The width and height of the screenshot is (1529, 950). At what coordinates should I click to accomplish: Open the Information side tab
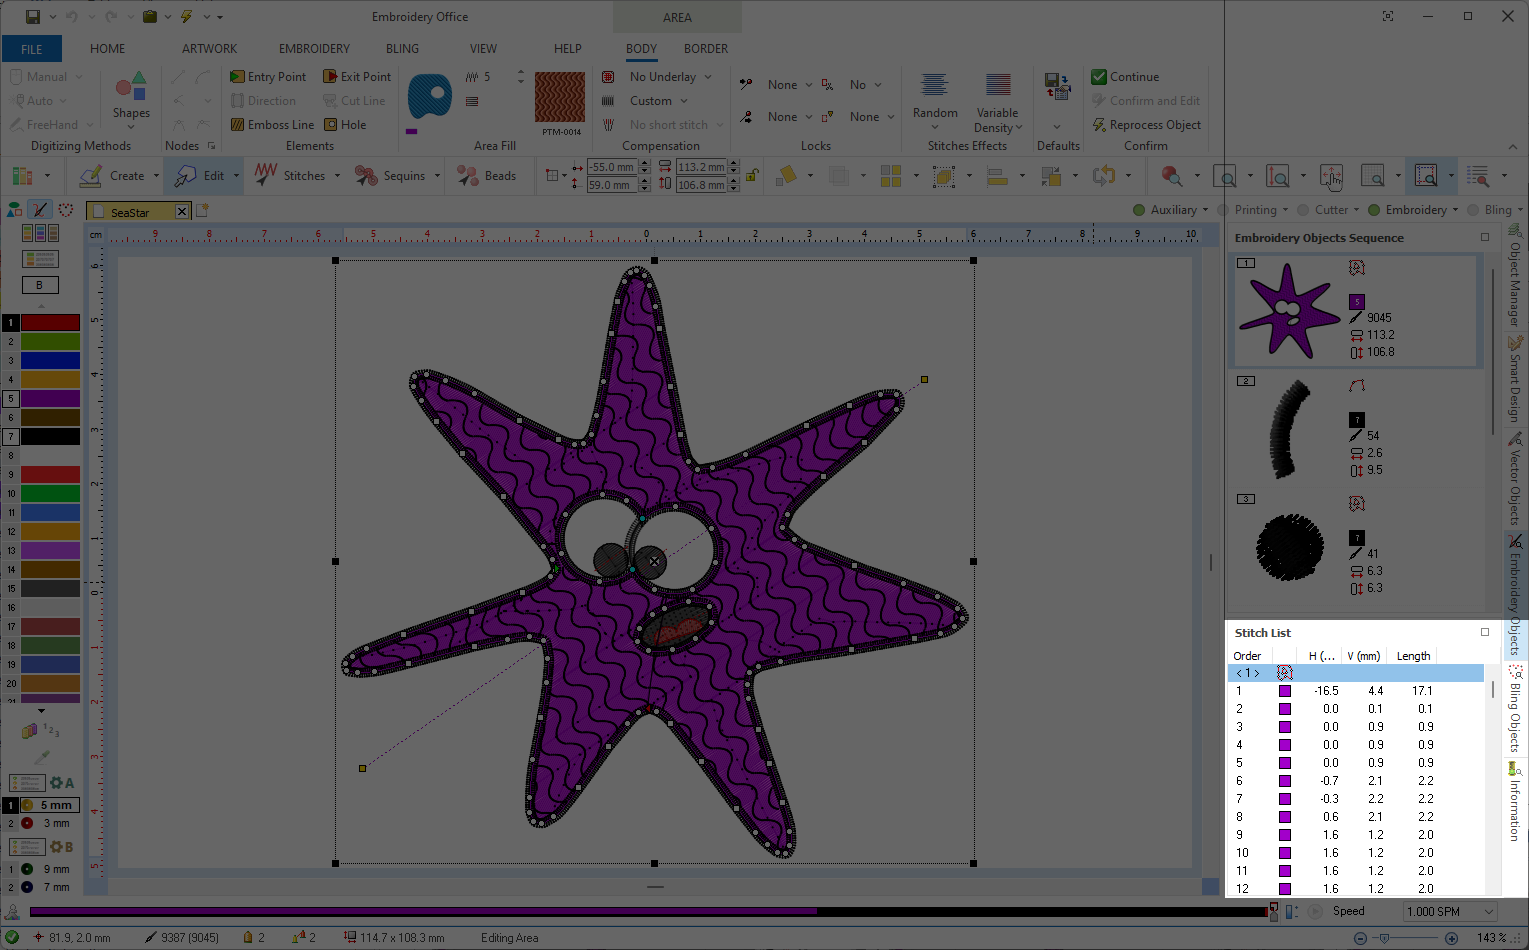[x=1515, y=801]
